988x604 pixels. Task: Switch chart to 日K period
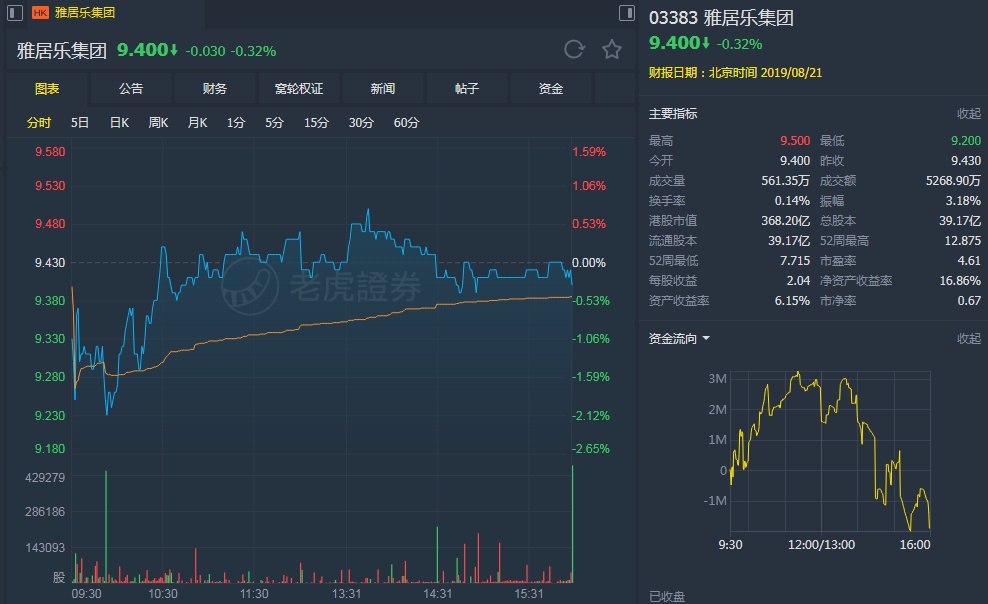119,123
